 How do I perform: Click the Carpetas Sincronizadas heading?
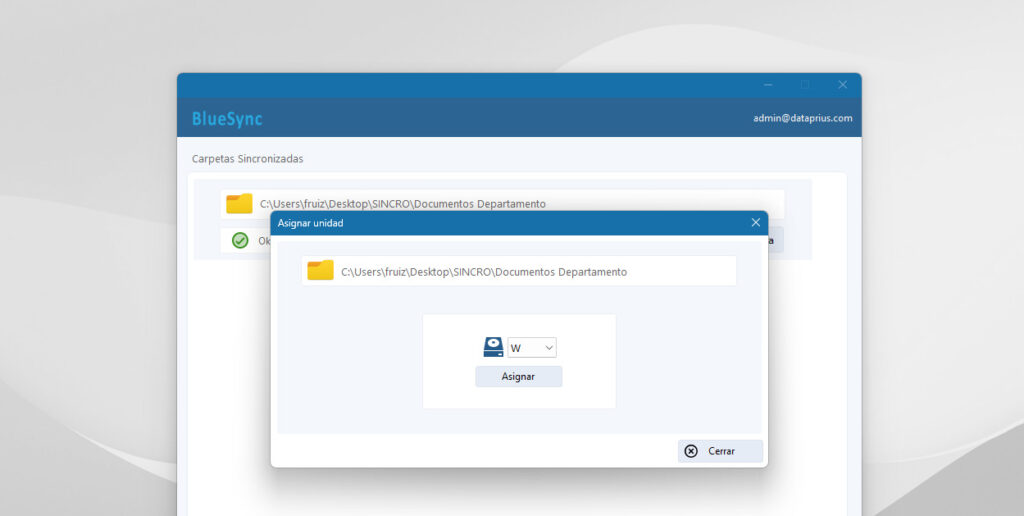pyautogui.click(x=248, y=159)
